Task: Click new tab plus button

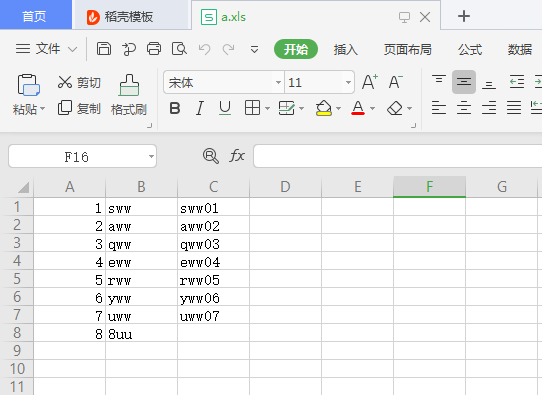Action: click(x=464, y=16)
